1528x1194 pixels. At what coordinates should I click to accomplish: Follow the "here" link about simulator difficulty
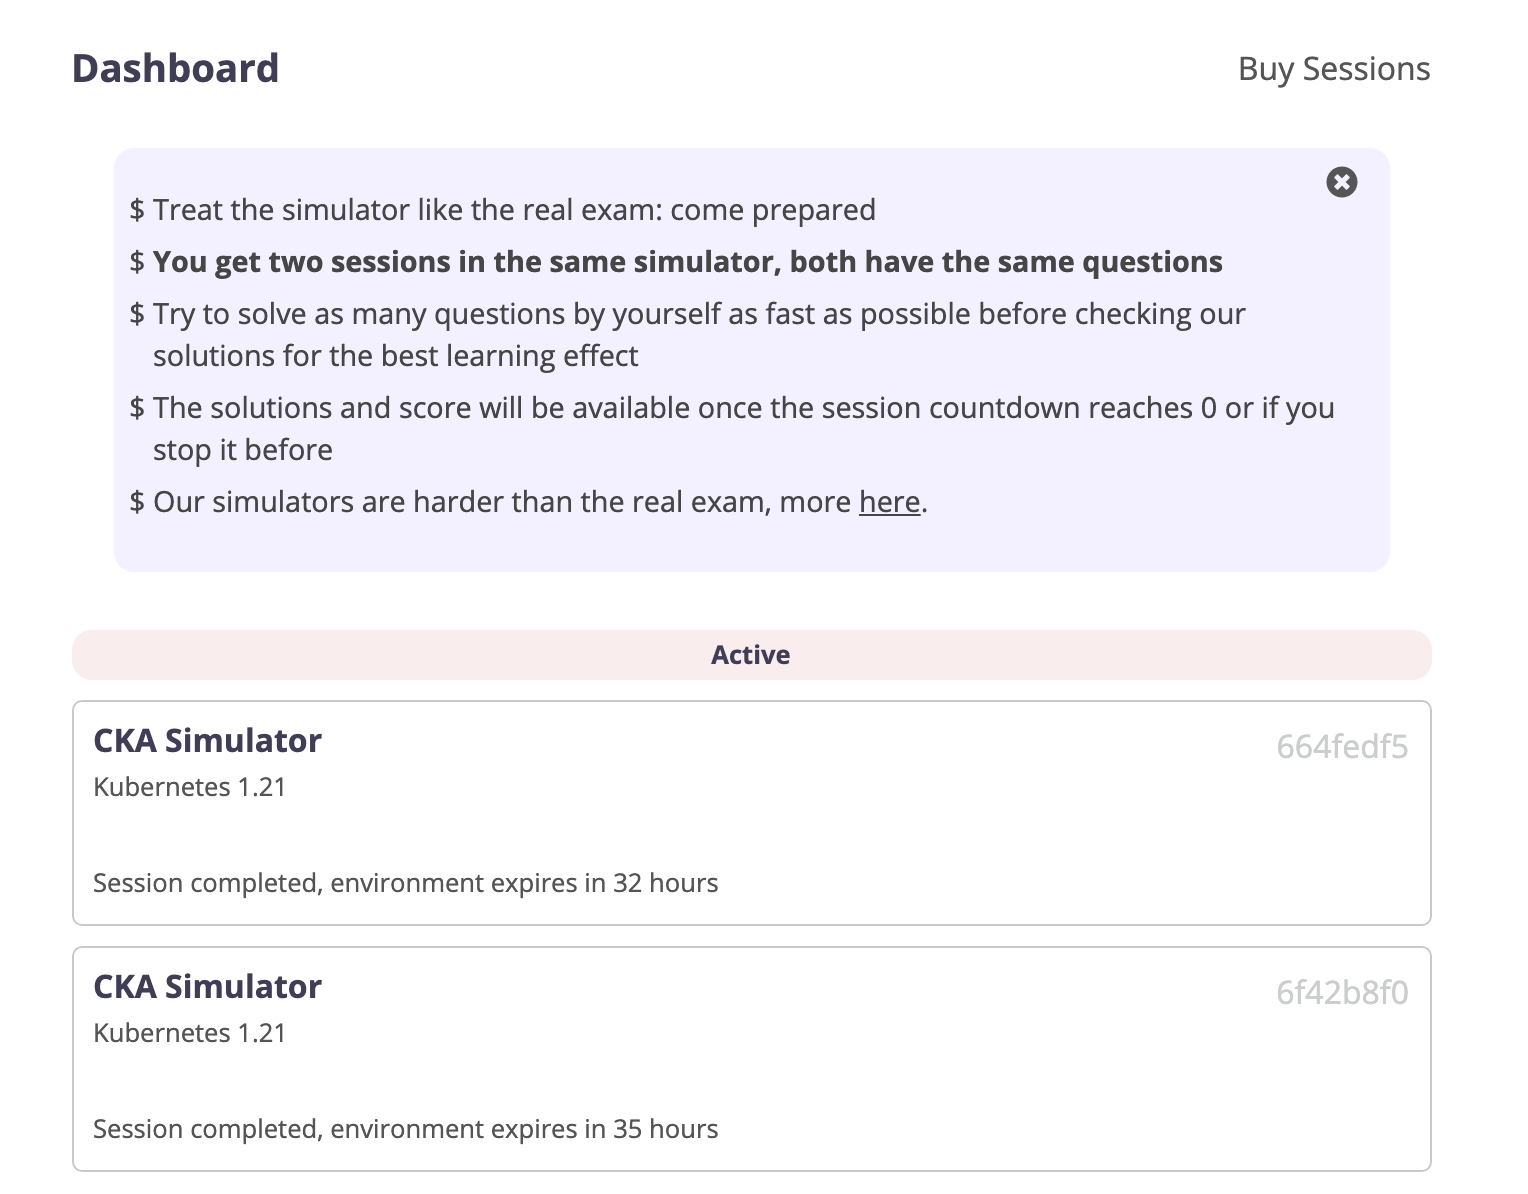coord(889,501)
